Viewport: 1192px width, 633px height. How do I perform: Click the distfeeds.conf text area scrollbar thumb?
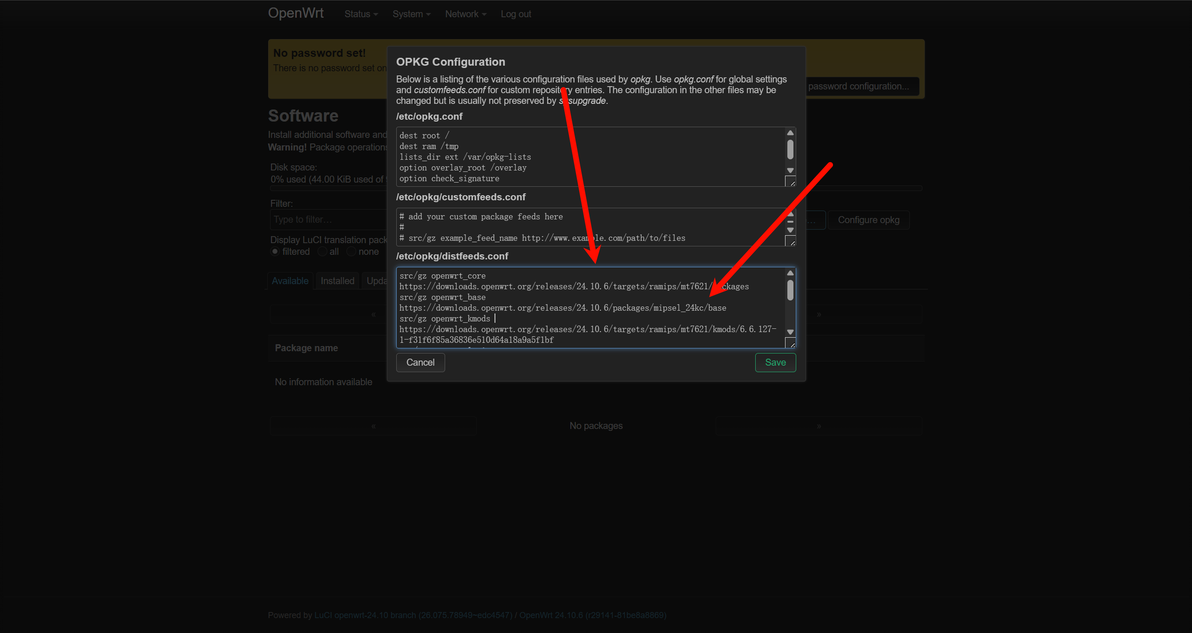tap(790, 290)
